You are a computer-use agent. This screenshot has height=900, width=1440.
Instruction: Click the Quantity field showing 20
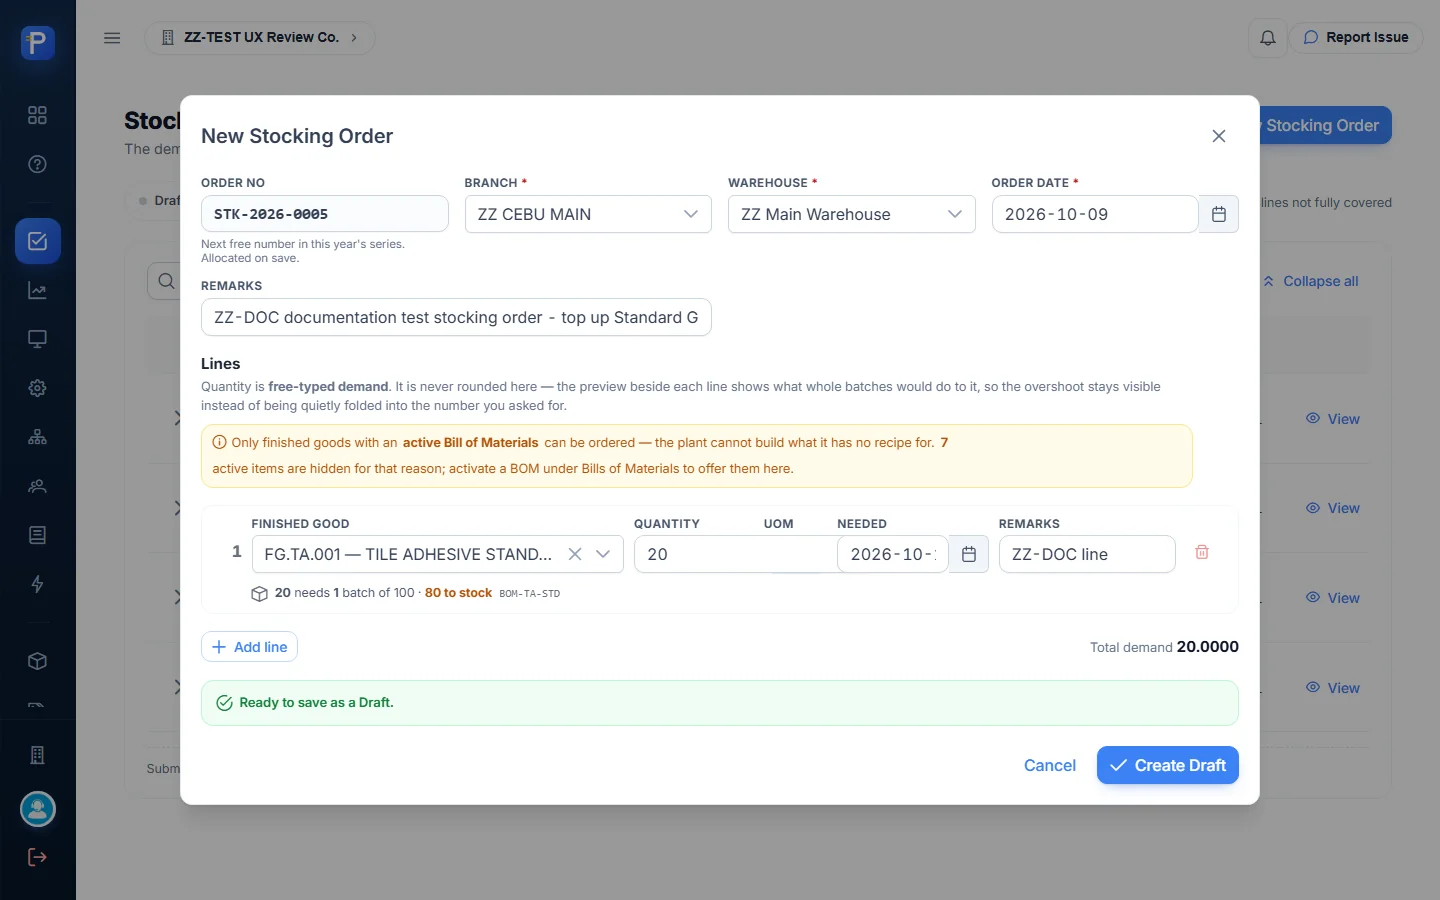tap(735, 554)
